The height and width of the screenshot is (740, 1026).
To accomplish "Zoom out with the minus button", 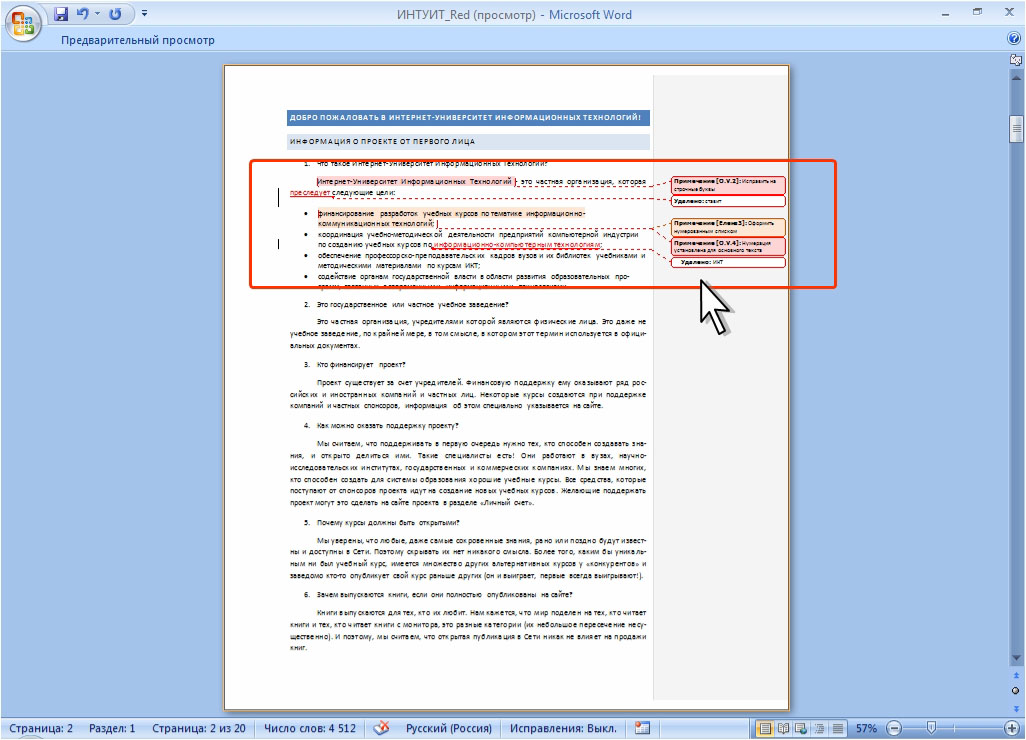I will 894,728.
